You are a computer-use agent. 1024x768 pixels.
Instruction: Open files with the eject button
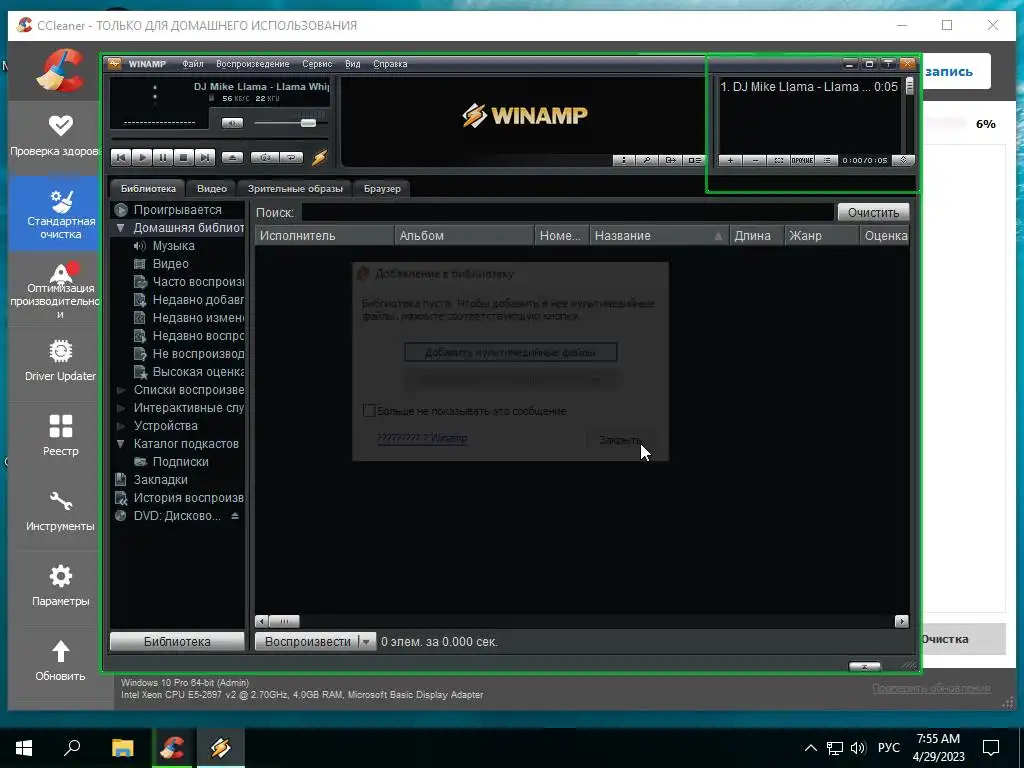coord(232,157)
